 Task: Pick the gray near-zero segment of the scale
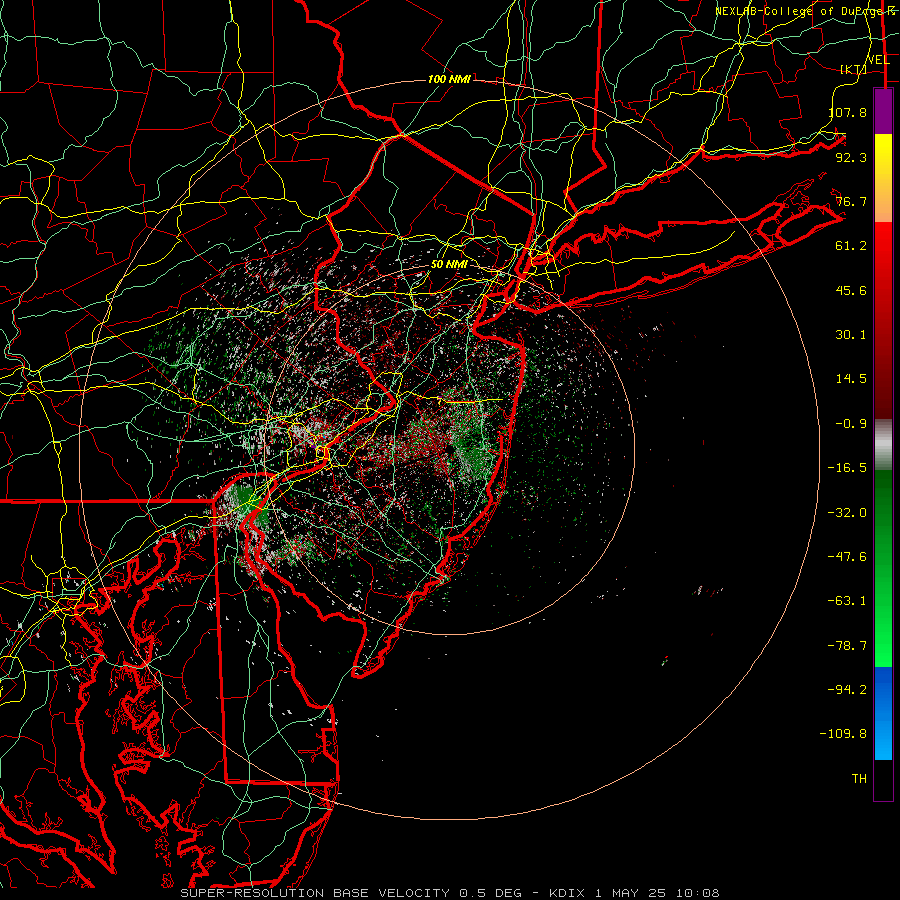883,445
